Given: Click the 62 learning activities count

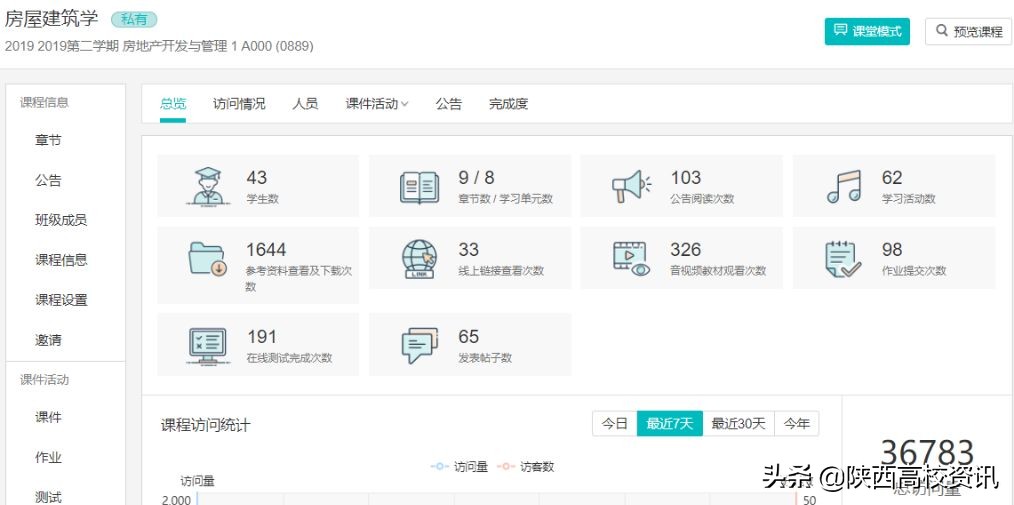Looking at the screenshot, I should pyautogui.click(x=892, y=178).
